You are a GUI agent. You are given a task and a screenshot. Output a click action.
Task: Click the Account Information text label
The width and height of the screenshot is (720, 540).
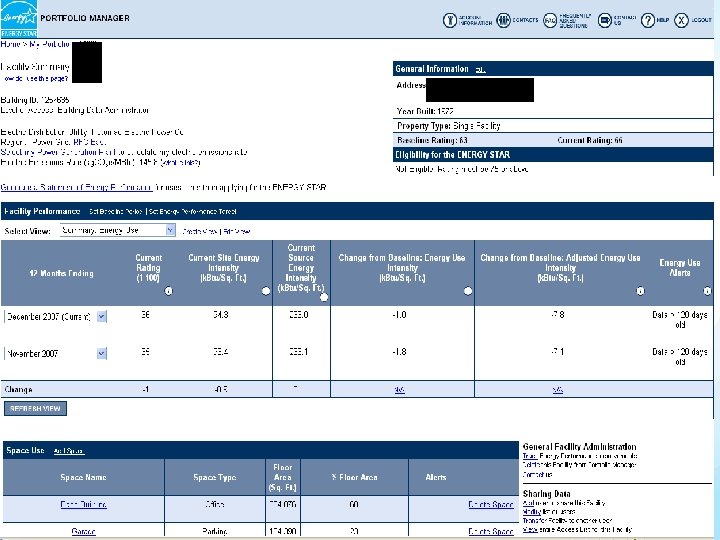pos(475,20)
